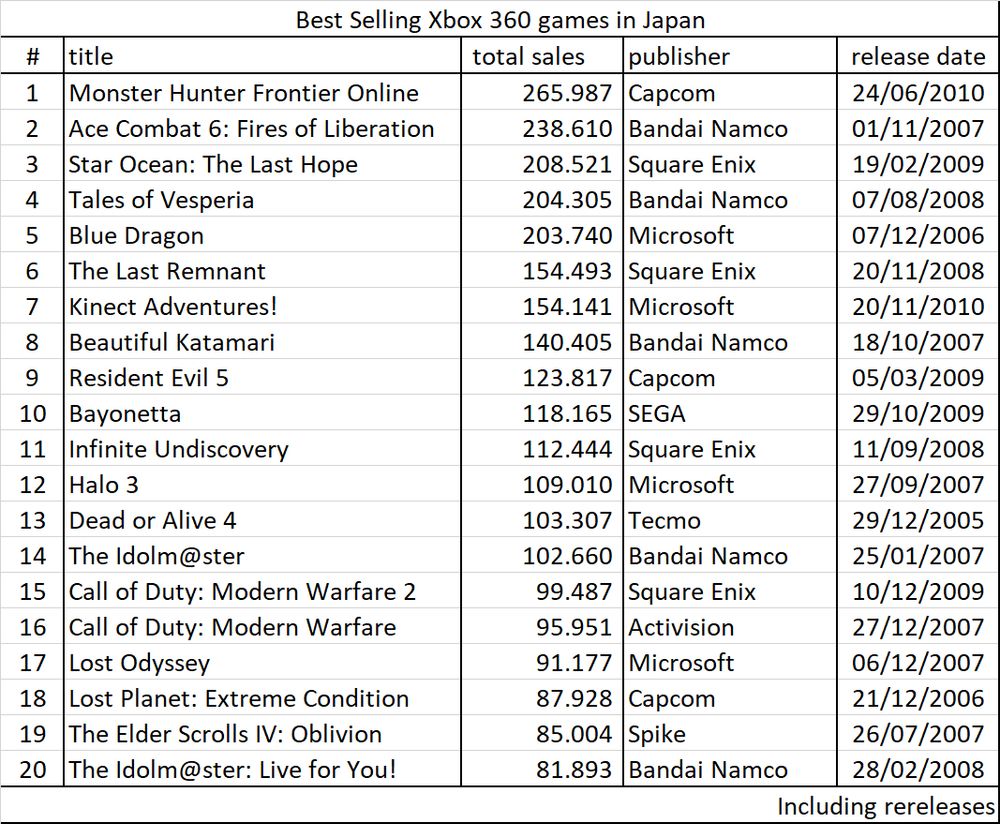Select the 'Blue Dragon' cell
The image size is (1000, 824).
coord(262,236)
